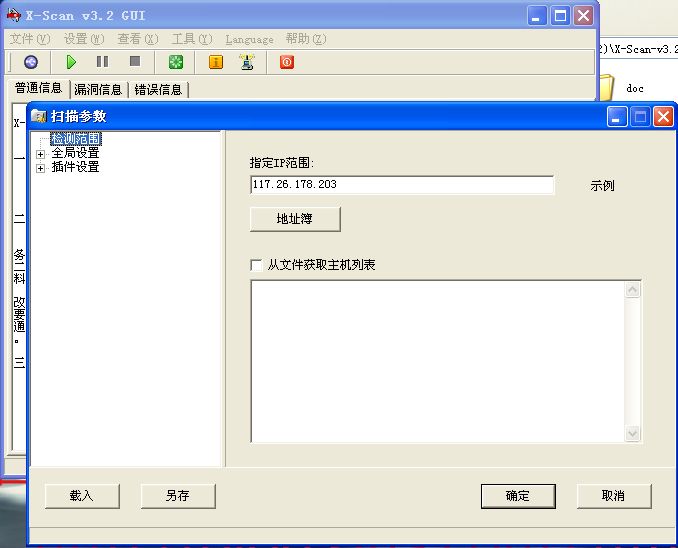Select 检测范围 tree item

click(x=76, y=139)
